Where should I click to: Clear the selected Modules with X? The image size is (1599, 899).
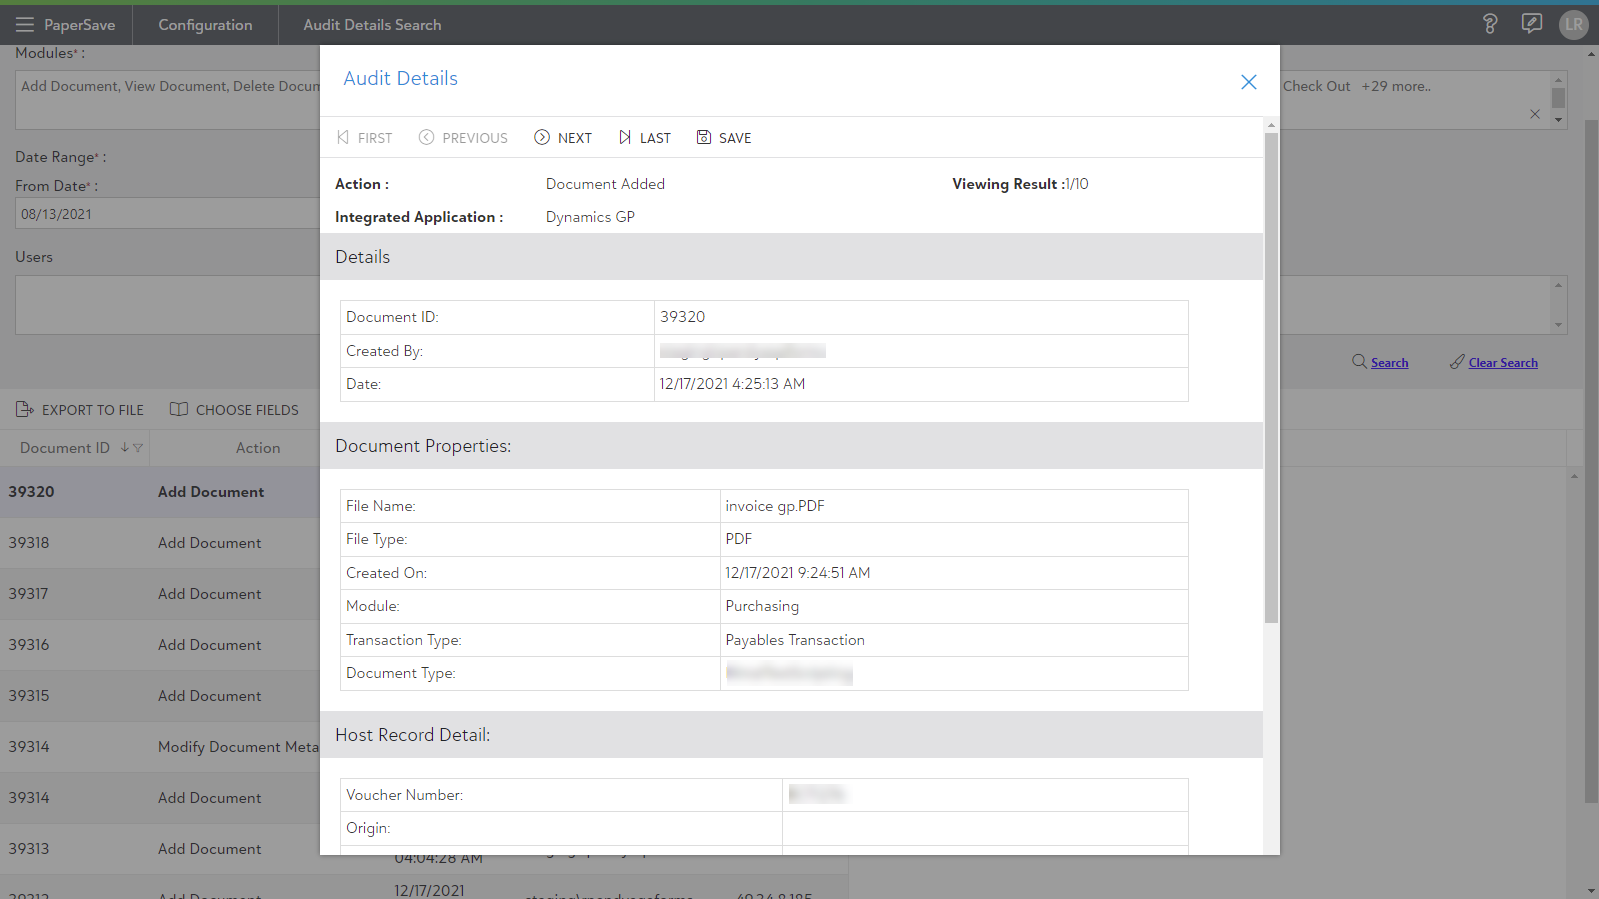tap(1535, 114)
